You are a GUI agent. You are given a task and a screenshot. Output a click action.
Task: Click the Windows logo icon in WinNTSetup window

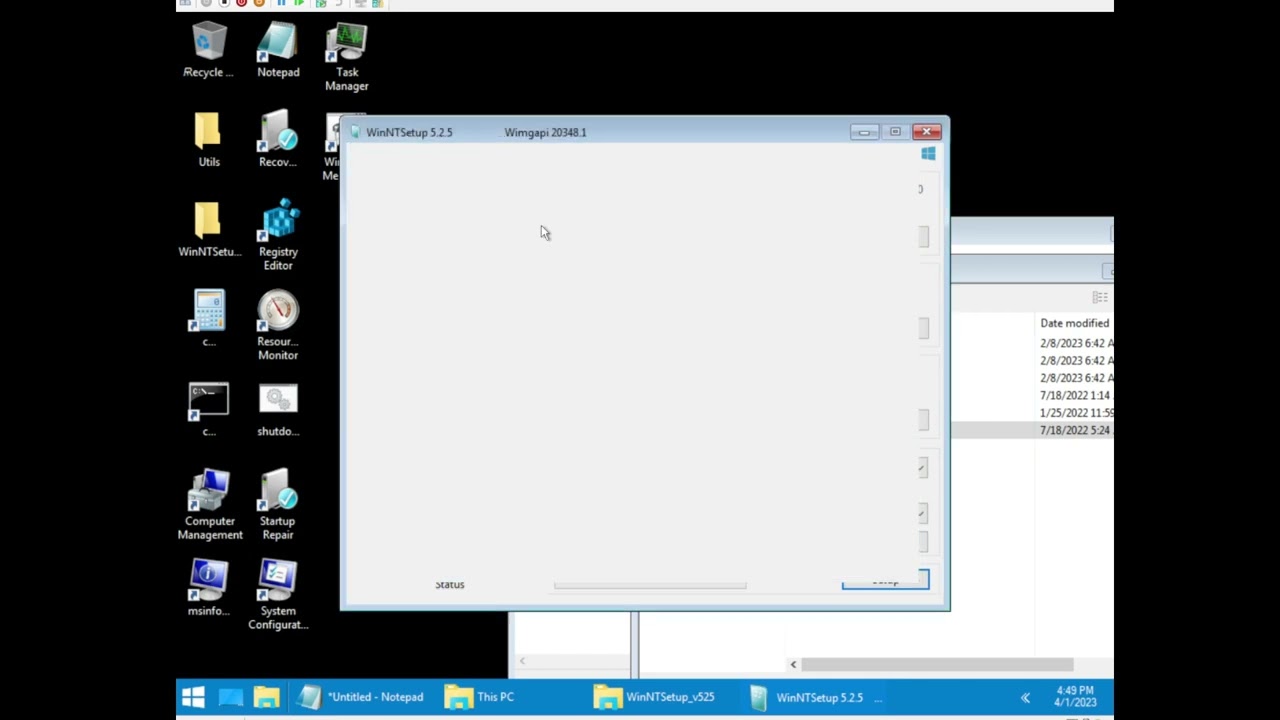tap(928, 154)
